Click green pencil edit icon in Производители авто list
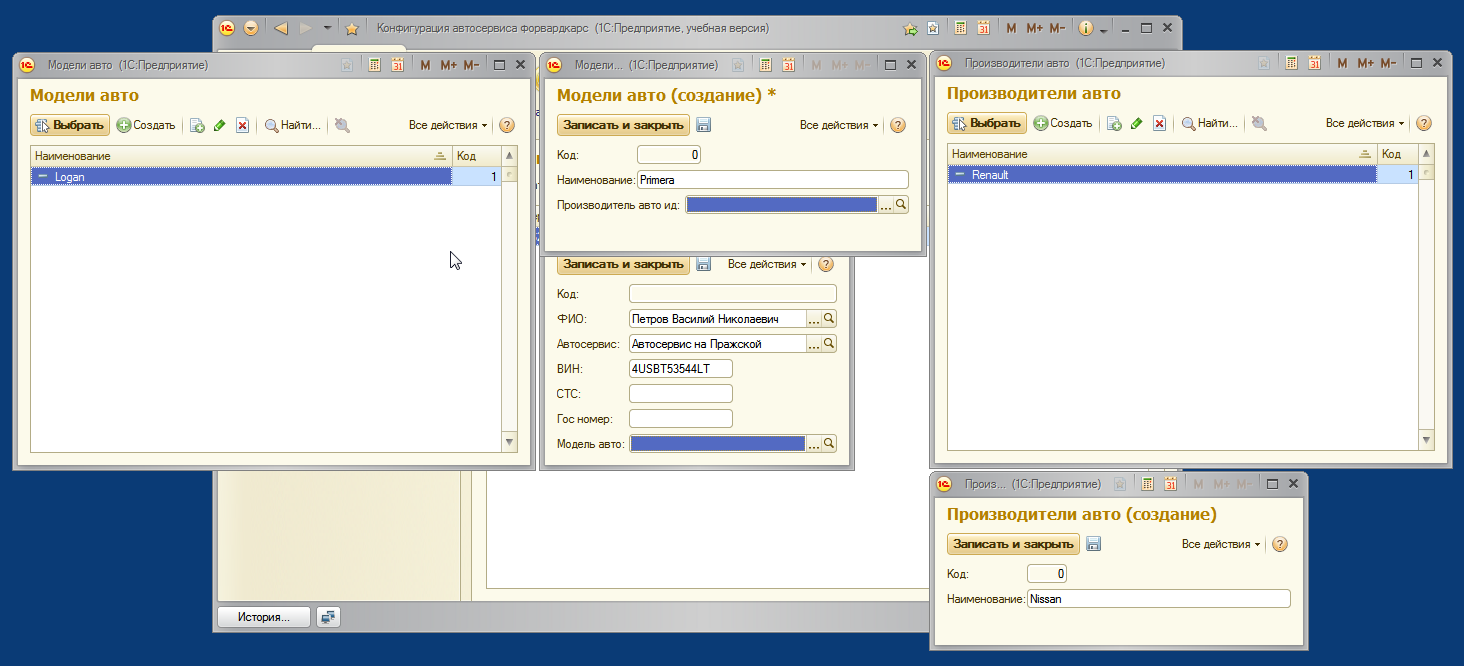The height and width of the screenshot is (666, 1464). (1137, 124)
